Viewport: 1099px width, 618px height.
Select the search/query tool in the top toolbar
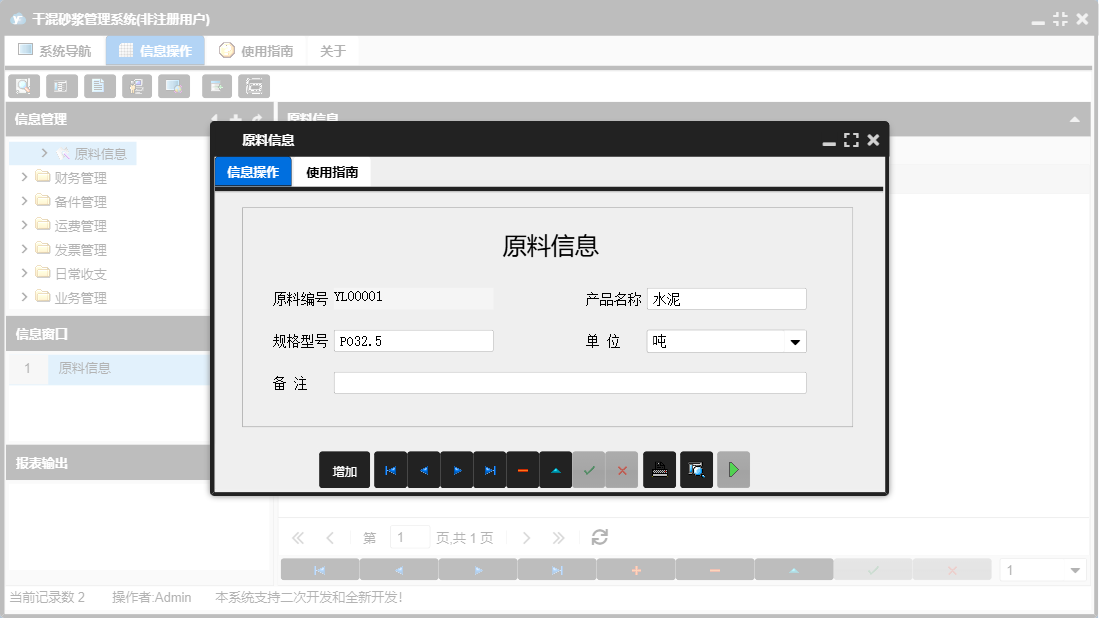pos(23,86)
